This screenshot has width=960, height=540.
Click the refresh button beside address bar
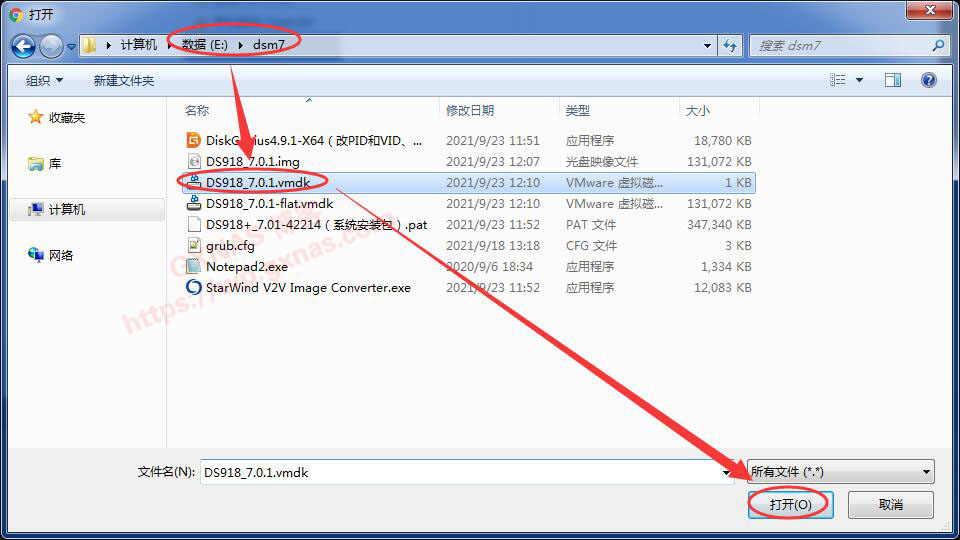tap(730, 46)
